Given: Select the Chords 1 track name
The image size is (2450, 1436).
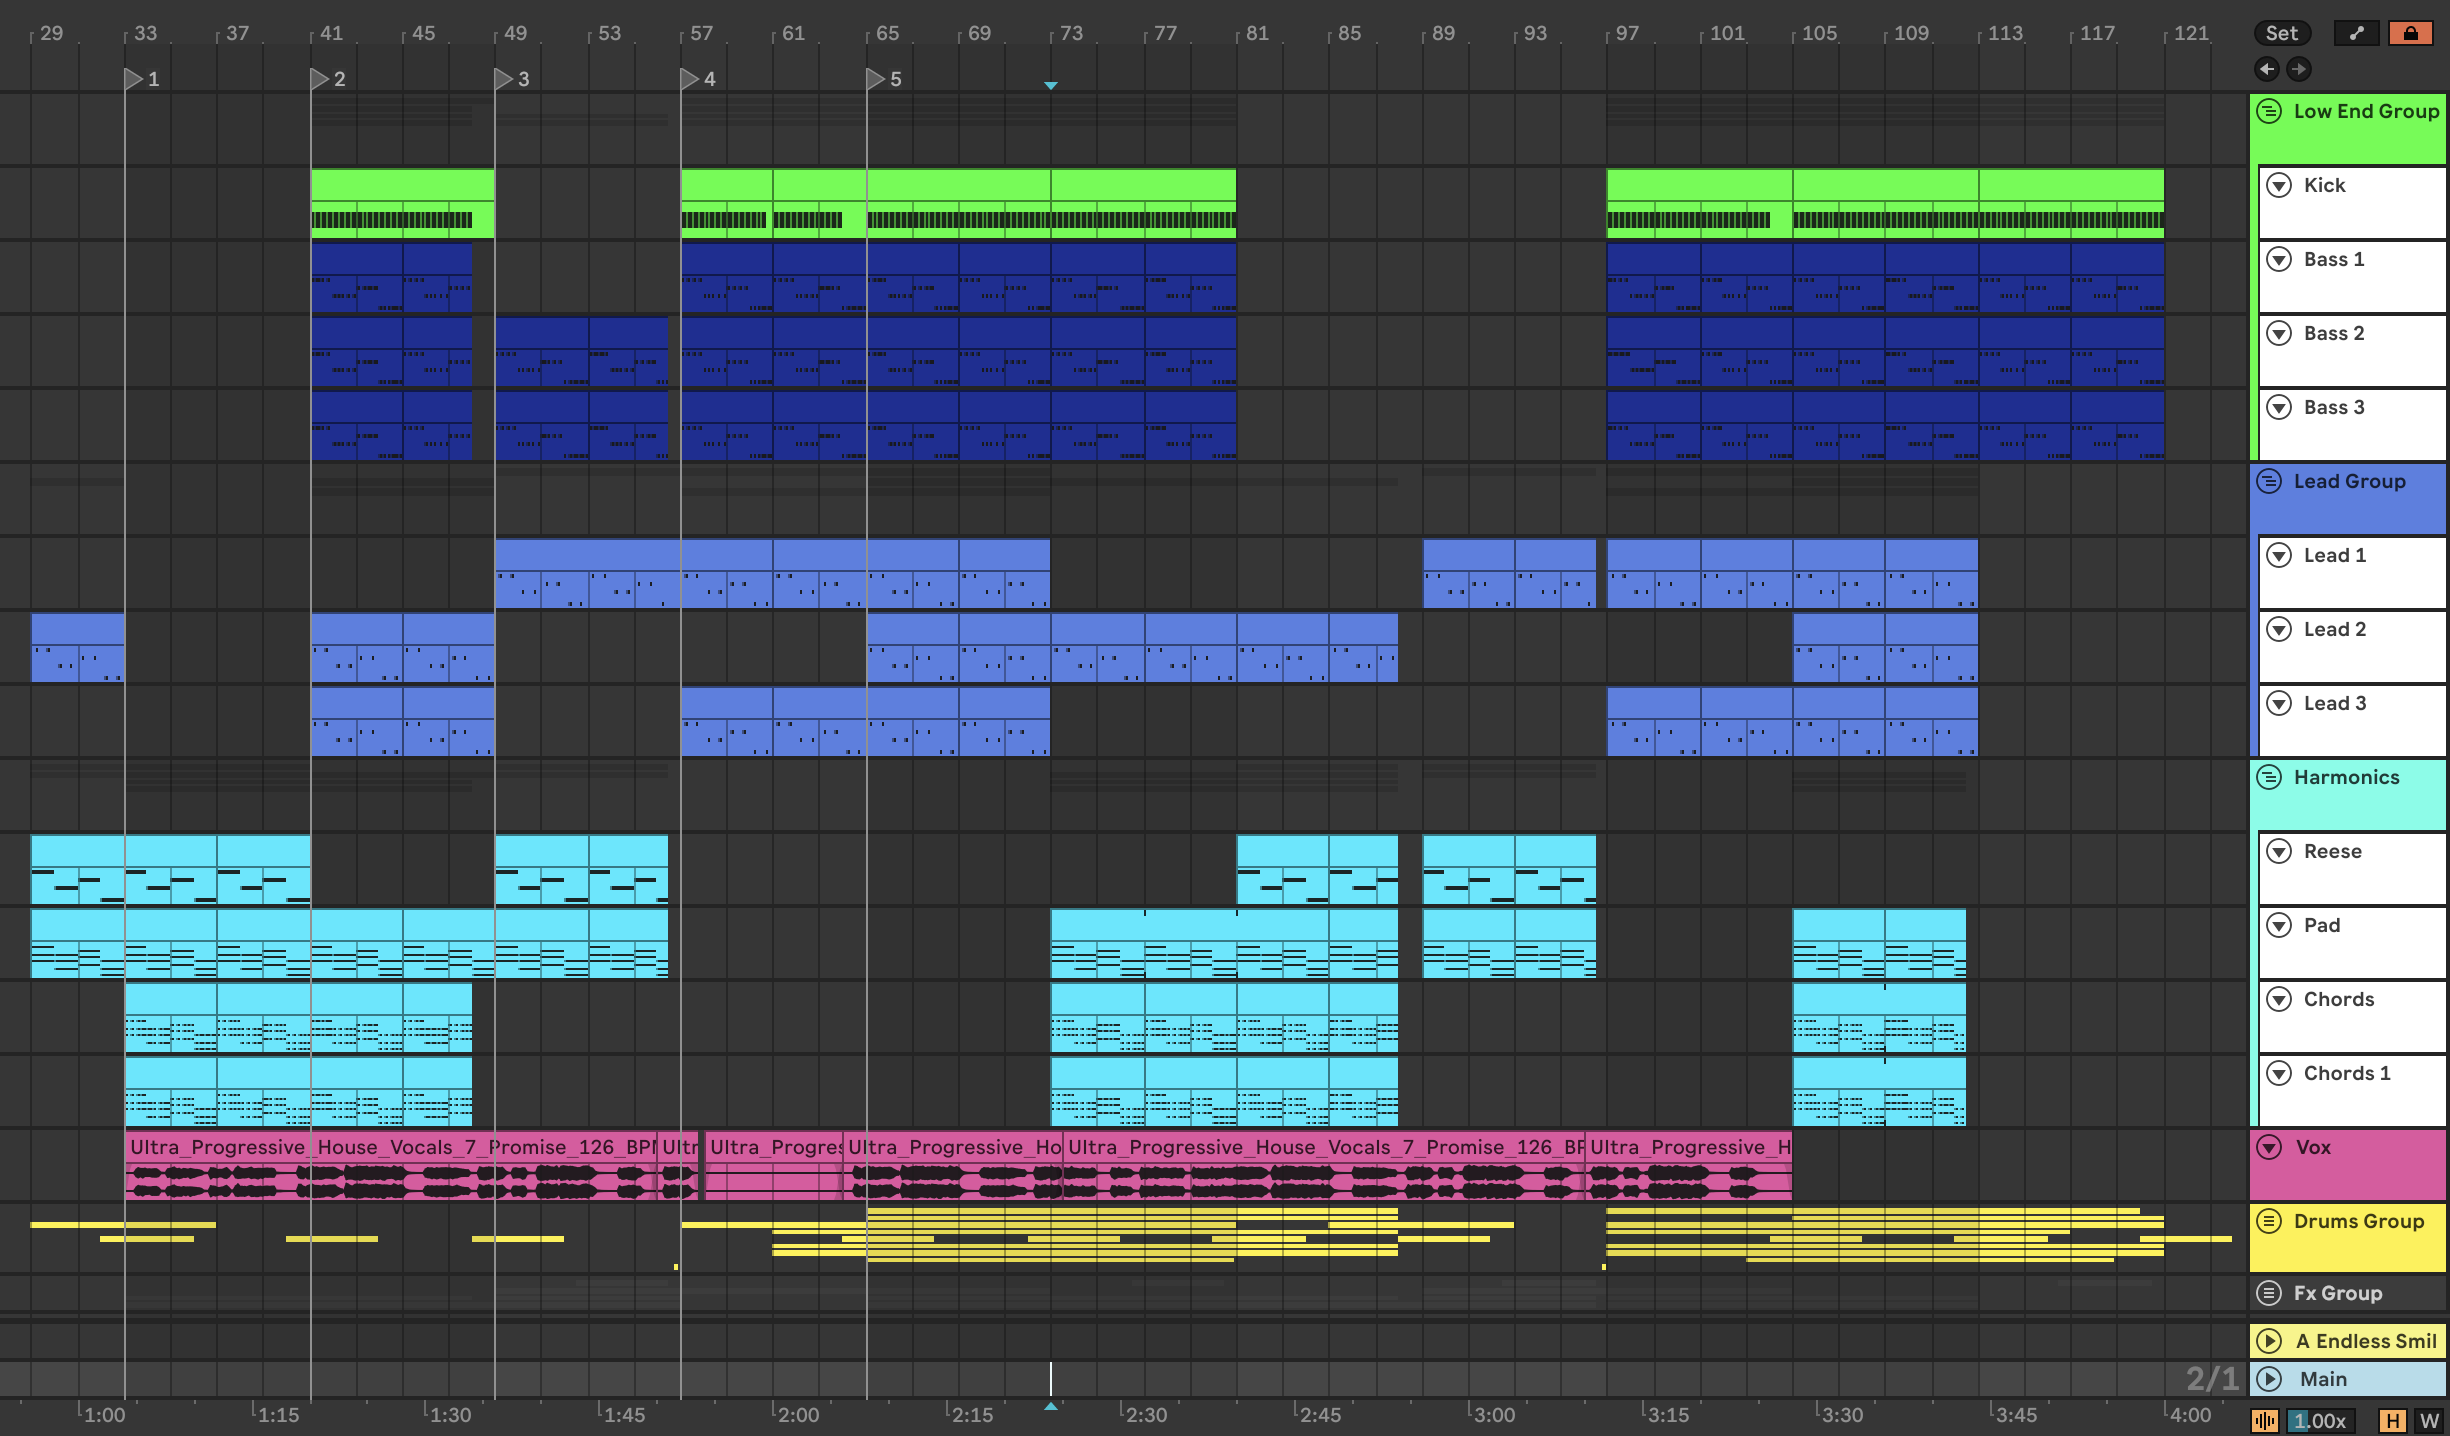Looking at the screenshot, I should coord(2346,1073).
